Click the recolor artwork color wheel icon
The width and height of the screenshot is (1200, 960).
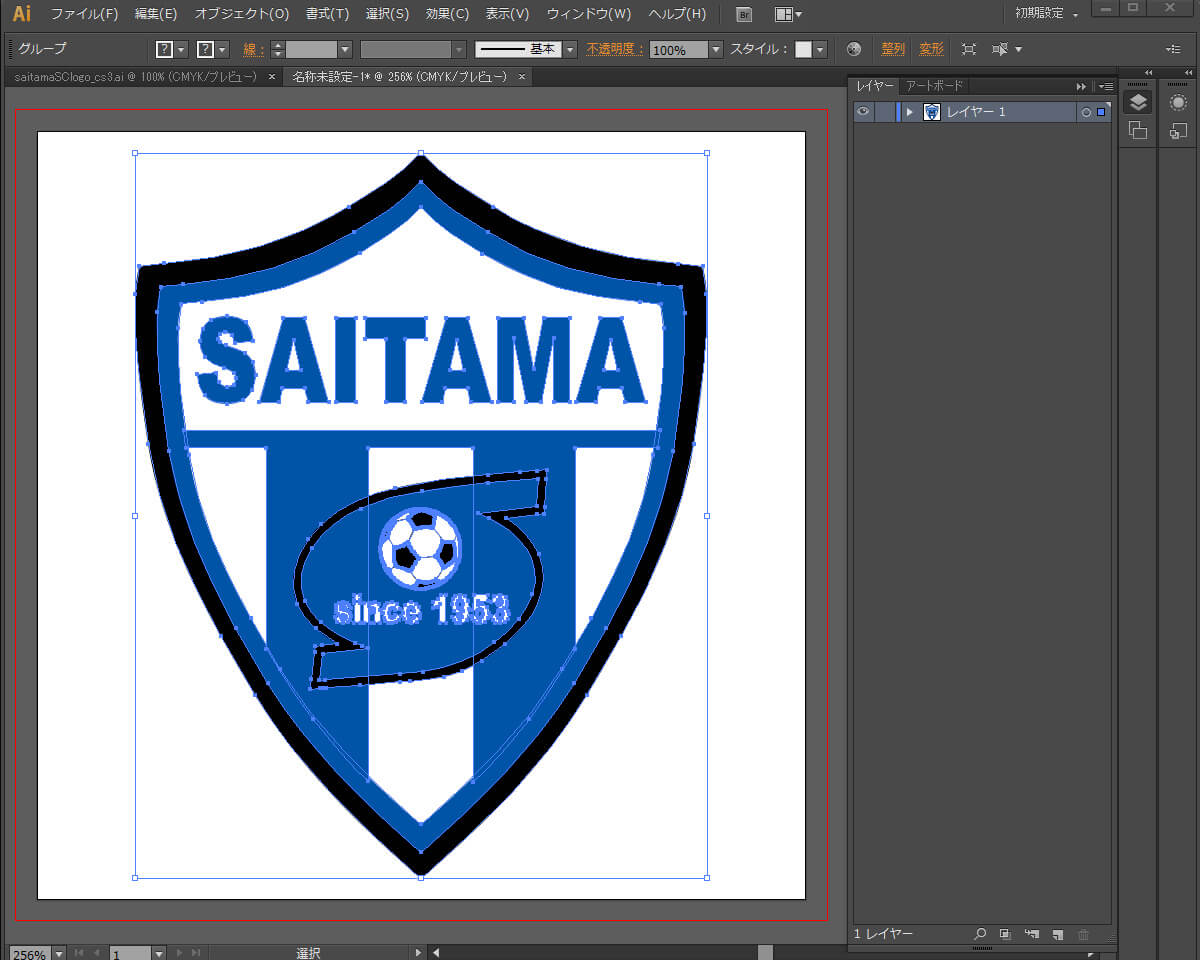pyautogui.click(x=853, y=49)
